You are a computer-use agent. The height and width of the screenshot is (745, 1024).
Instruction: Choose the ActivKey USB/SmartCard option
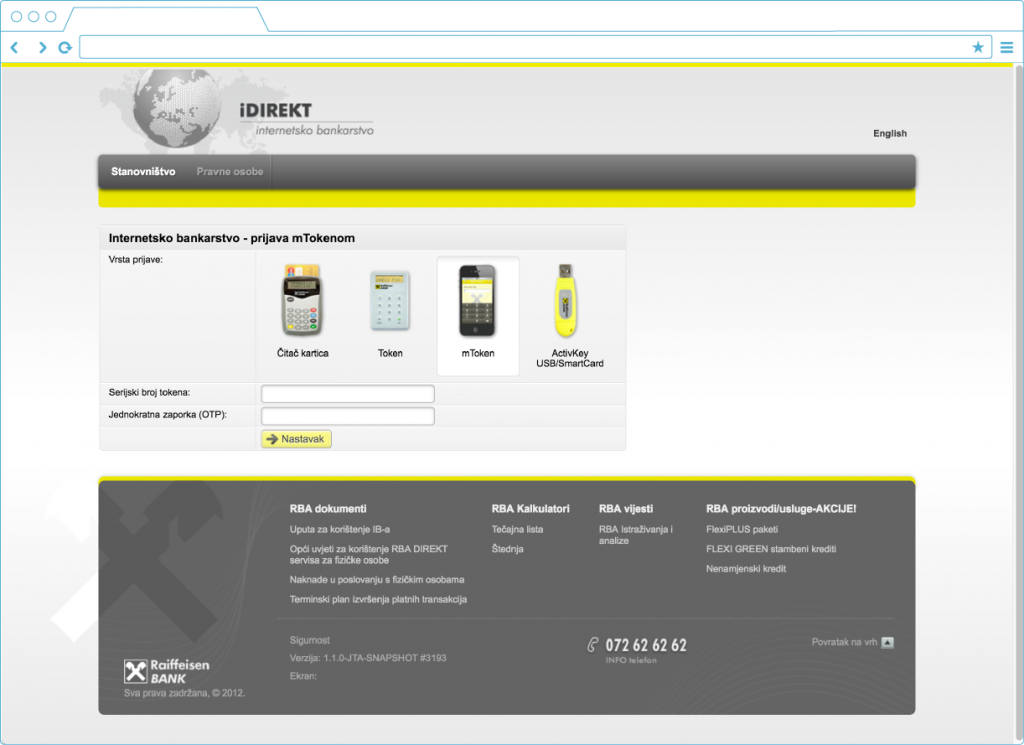point(569,316)
